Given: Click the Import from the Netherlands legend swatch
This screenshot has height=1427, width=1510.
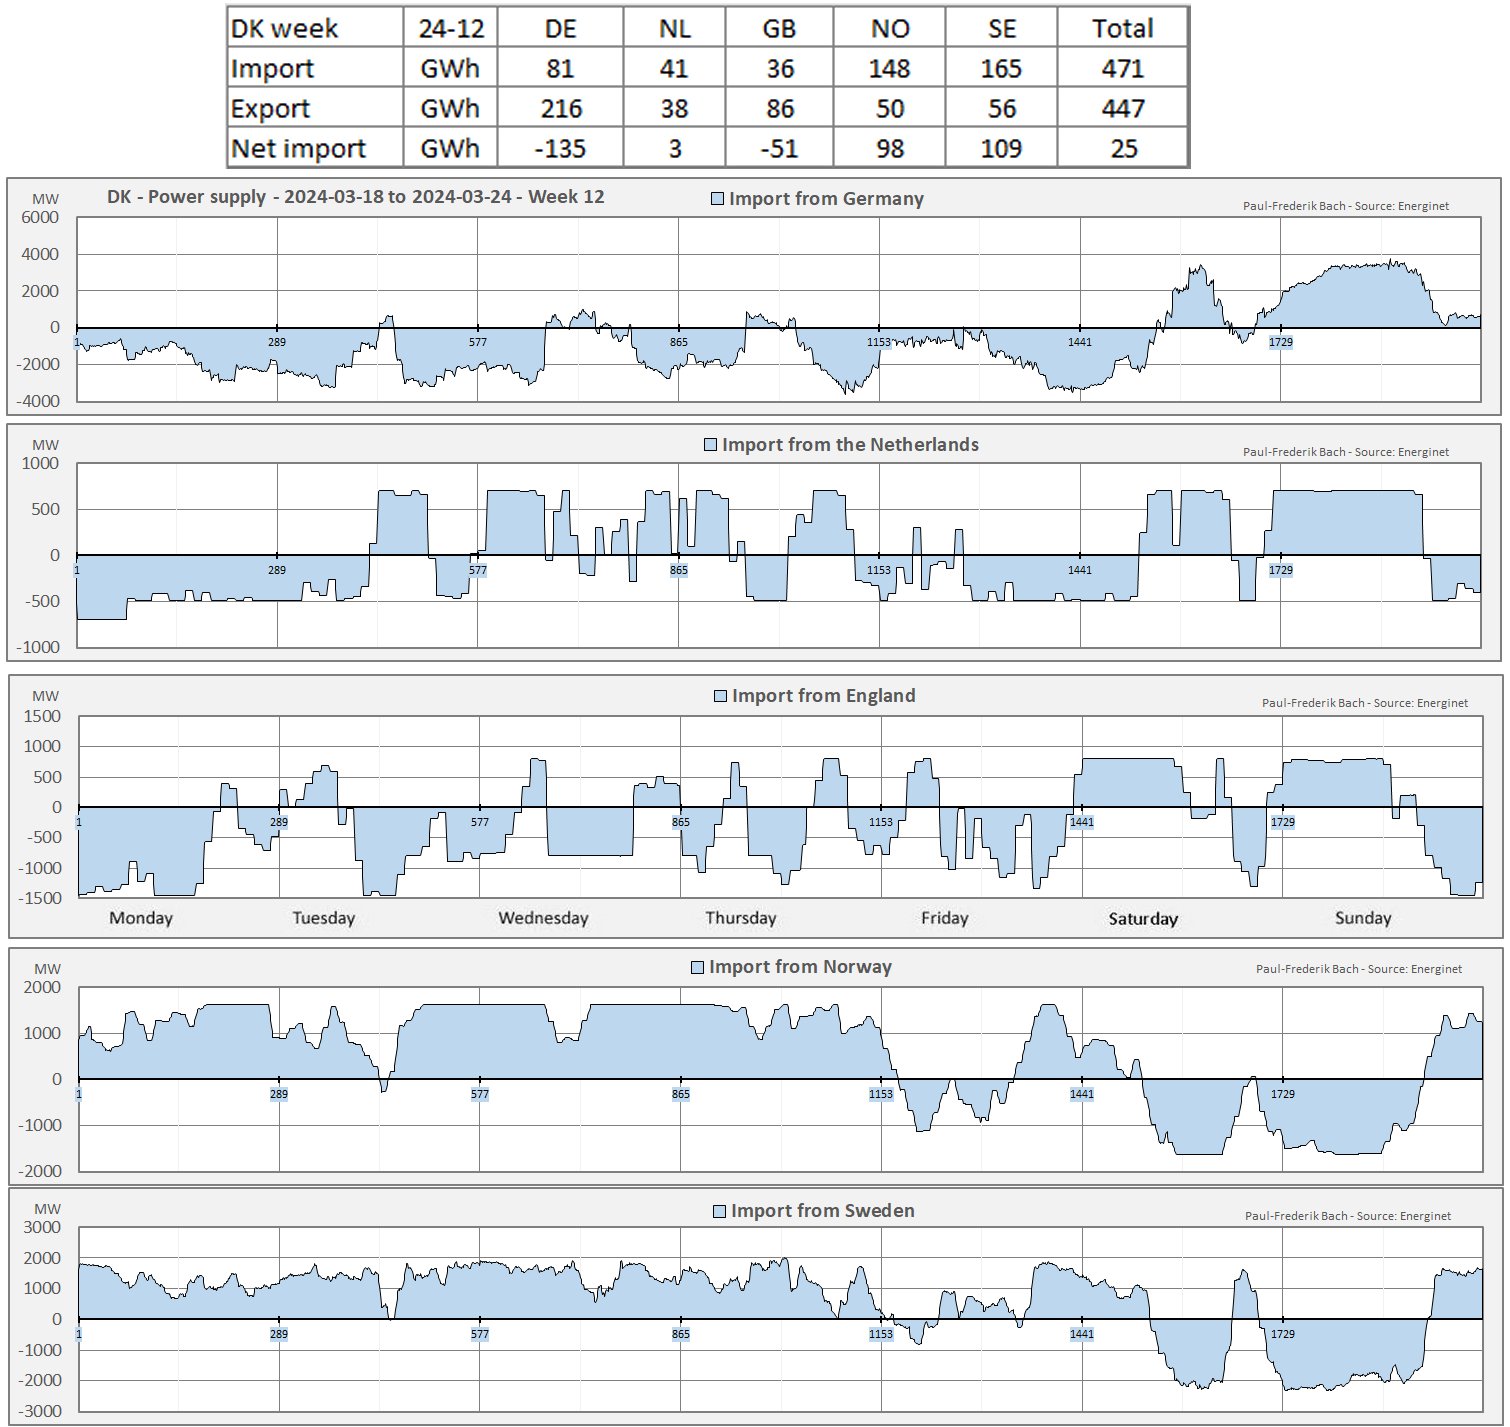Looking at the screenshot, I should click(x=711, y=445).
